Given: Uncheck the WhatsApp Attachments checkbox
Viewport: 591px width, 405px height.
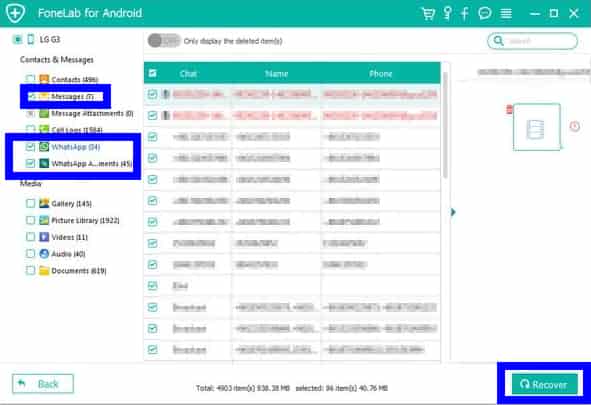Looking at the screenshot, I should 31,163.
